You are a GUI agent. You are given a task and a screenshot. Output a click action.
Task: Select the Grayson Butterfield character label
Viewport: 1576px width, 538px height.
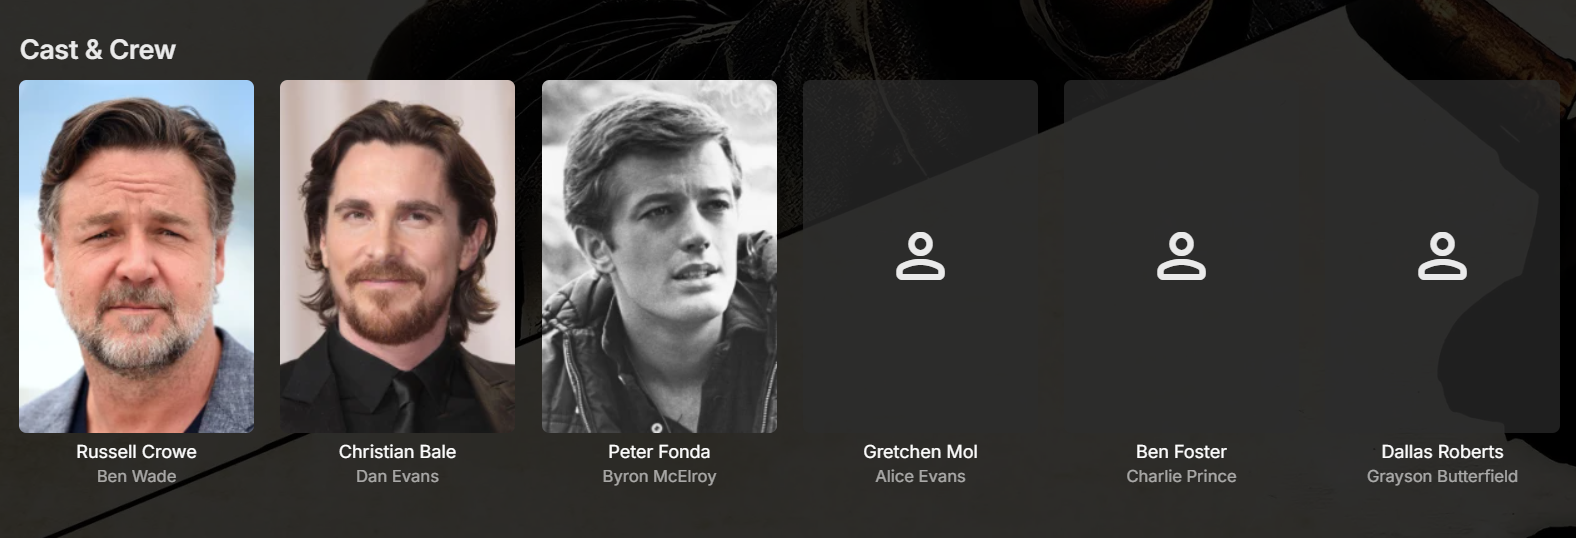[1442, 476]
